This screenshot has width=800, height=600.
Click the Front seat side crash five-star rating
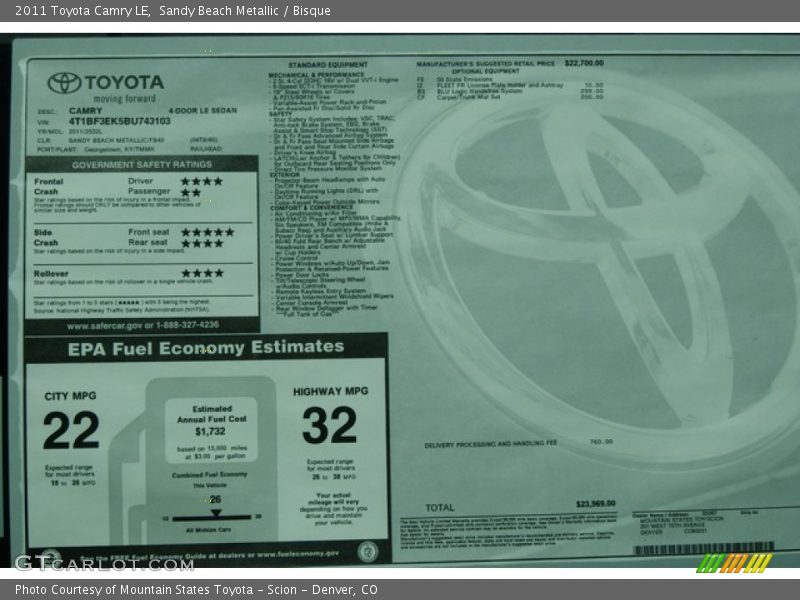[208, 232]
